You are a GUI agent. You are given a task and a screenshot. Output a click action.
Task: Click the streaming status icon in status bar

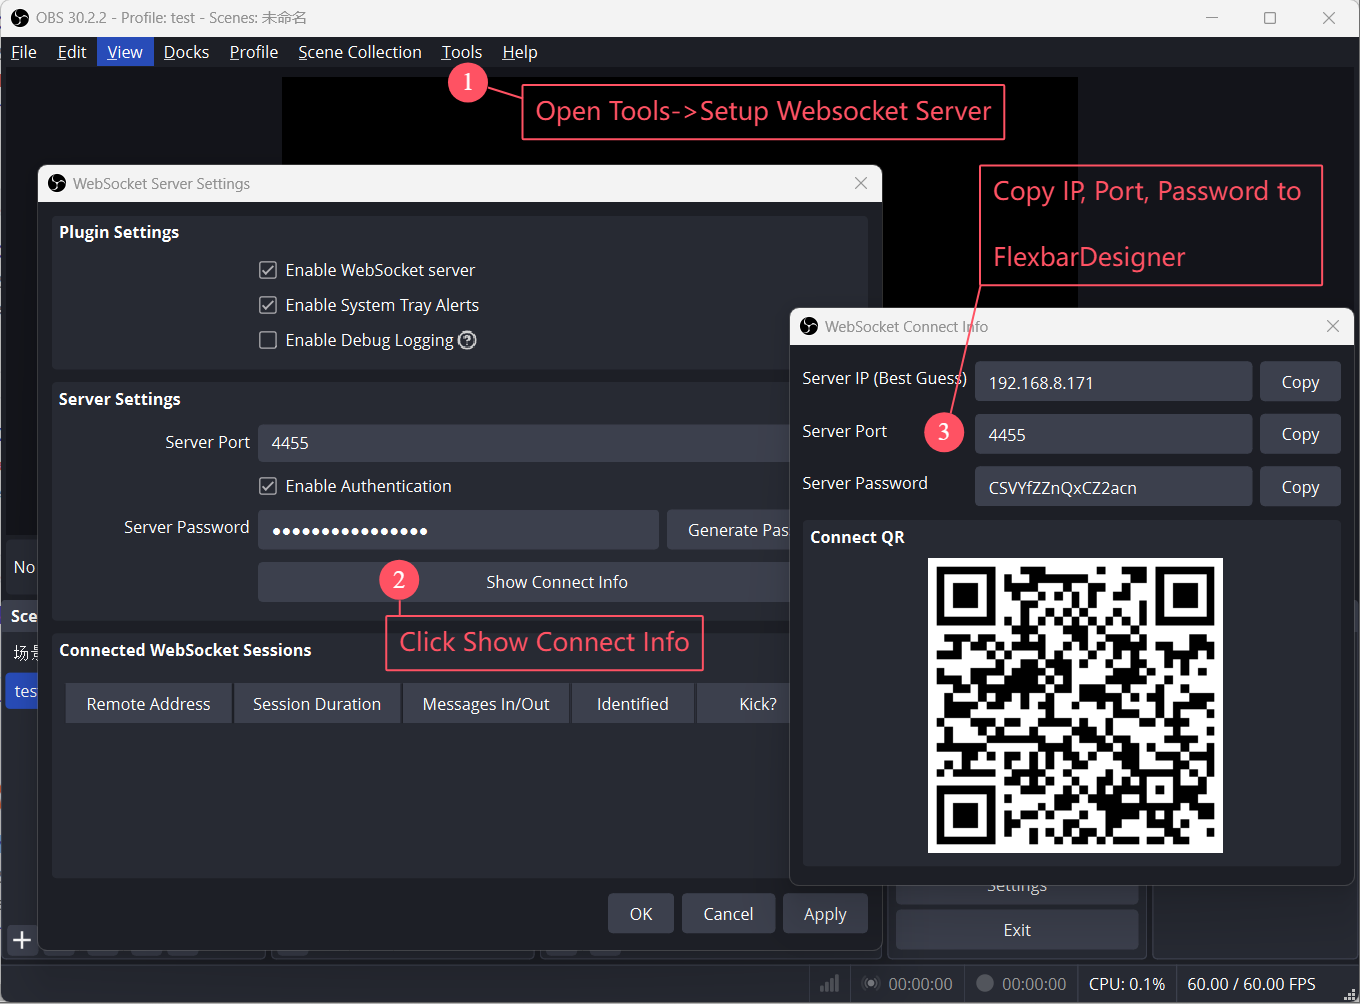(x=871, y=984)
